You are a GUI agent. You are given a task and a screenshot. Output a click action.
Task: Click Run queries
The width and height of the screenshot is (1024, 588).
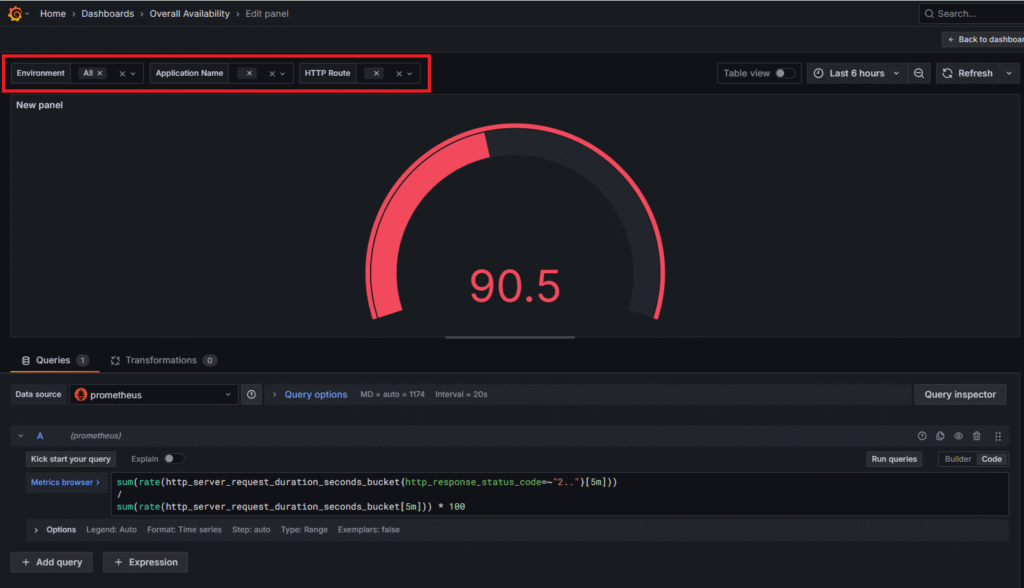pyautogui.click(x=894, y=459)
